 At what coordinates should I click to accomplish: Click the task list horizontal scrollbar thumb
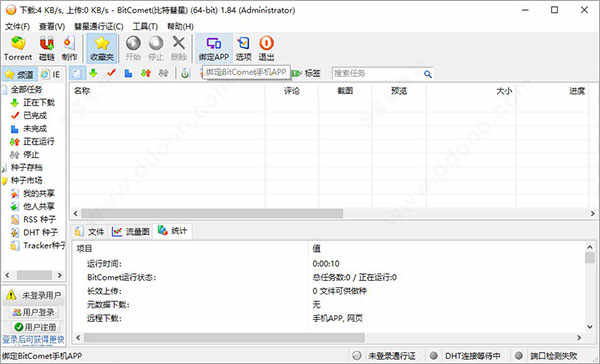212,213
